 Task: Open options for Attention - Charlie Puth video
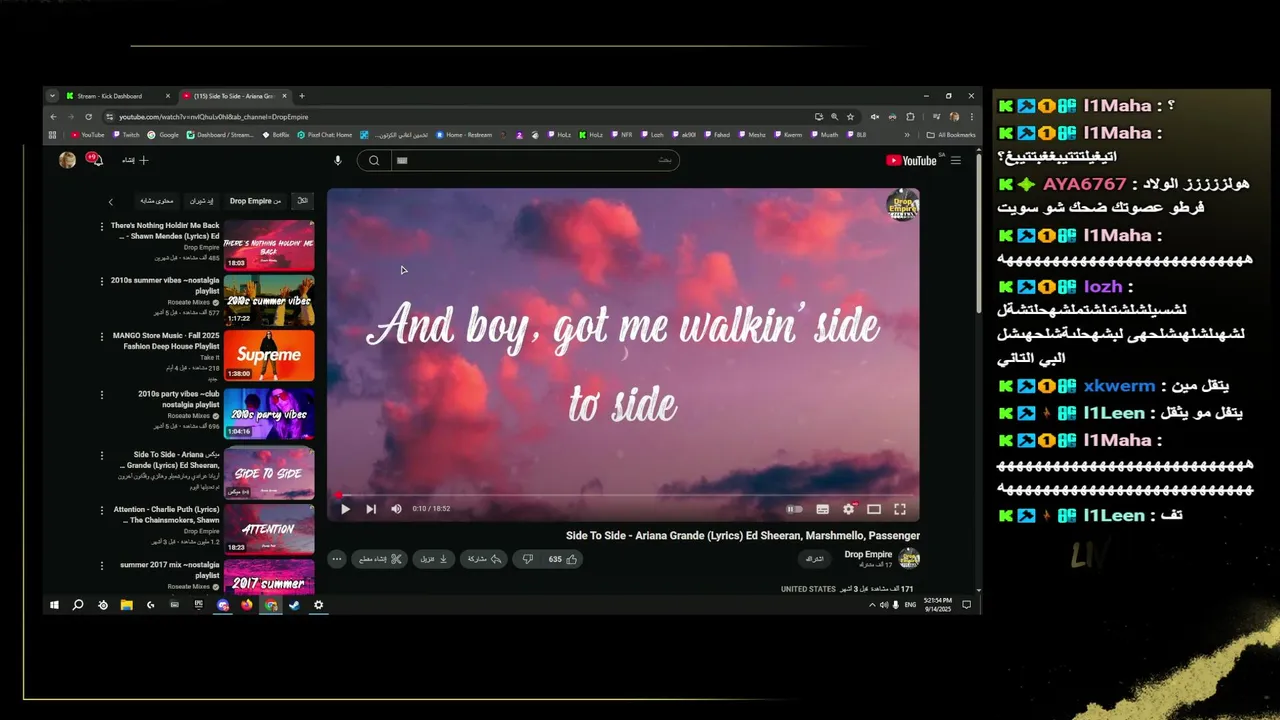click(101, 510)
